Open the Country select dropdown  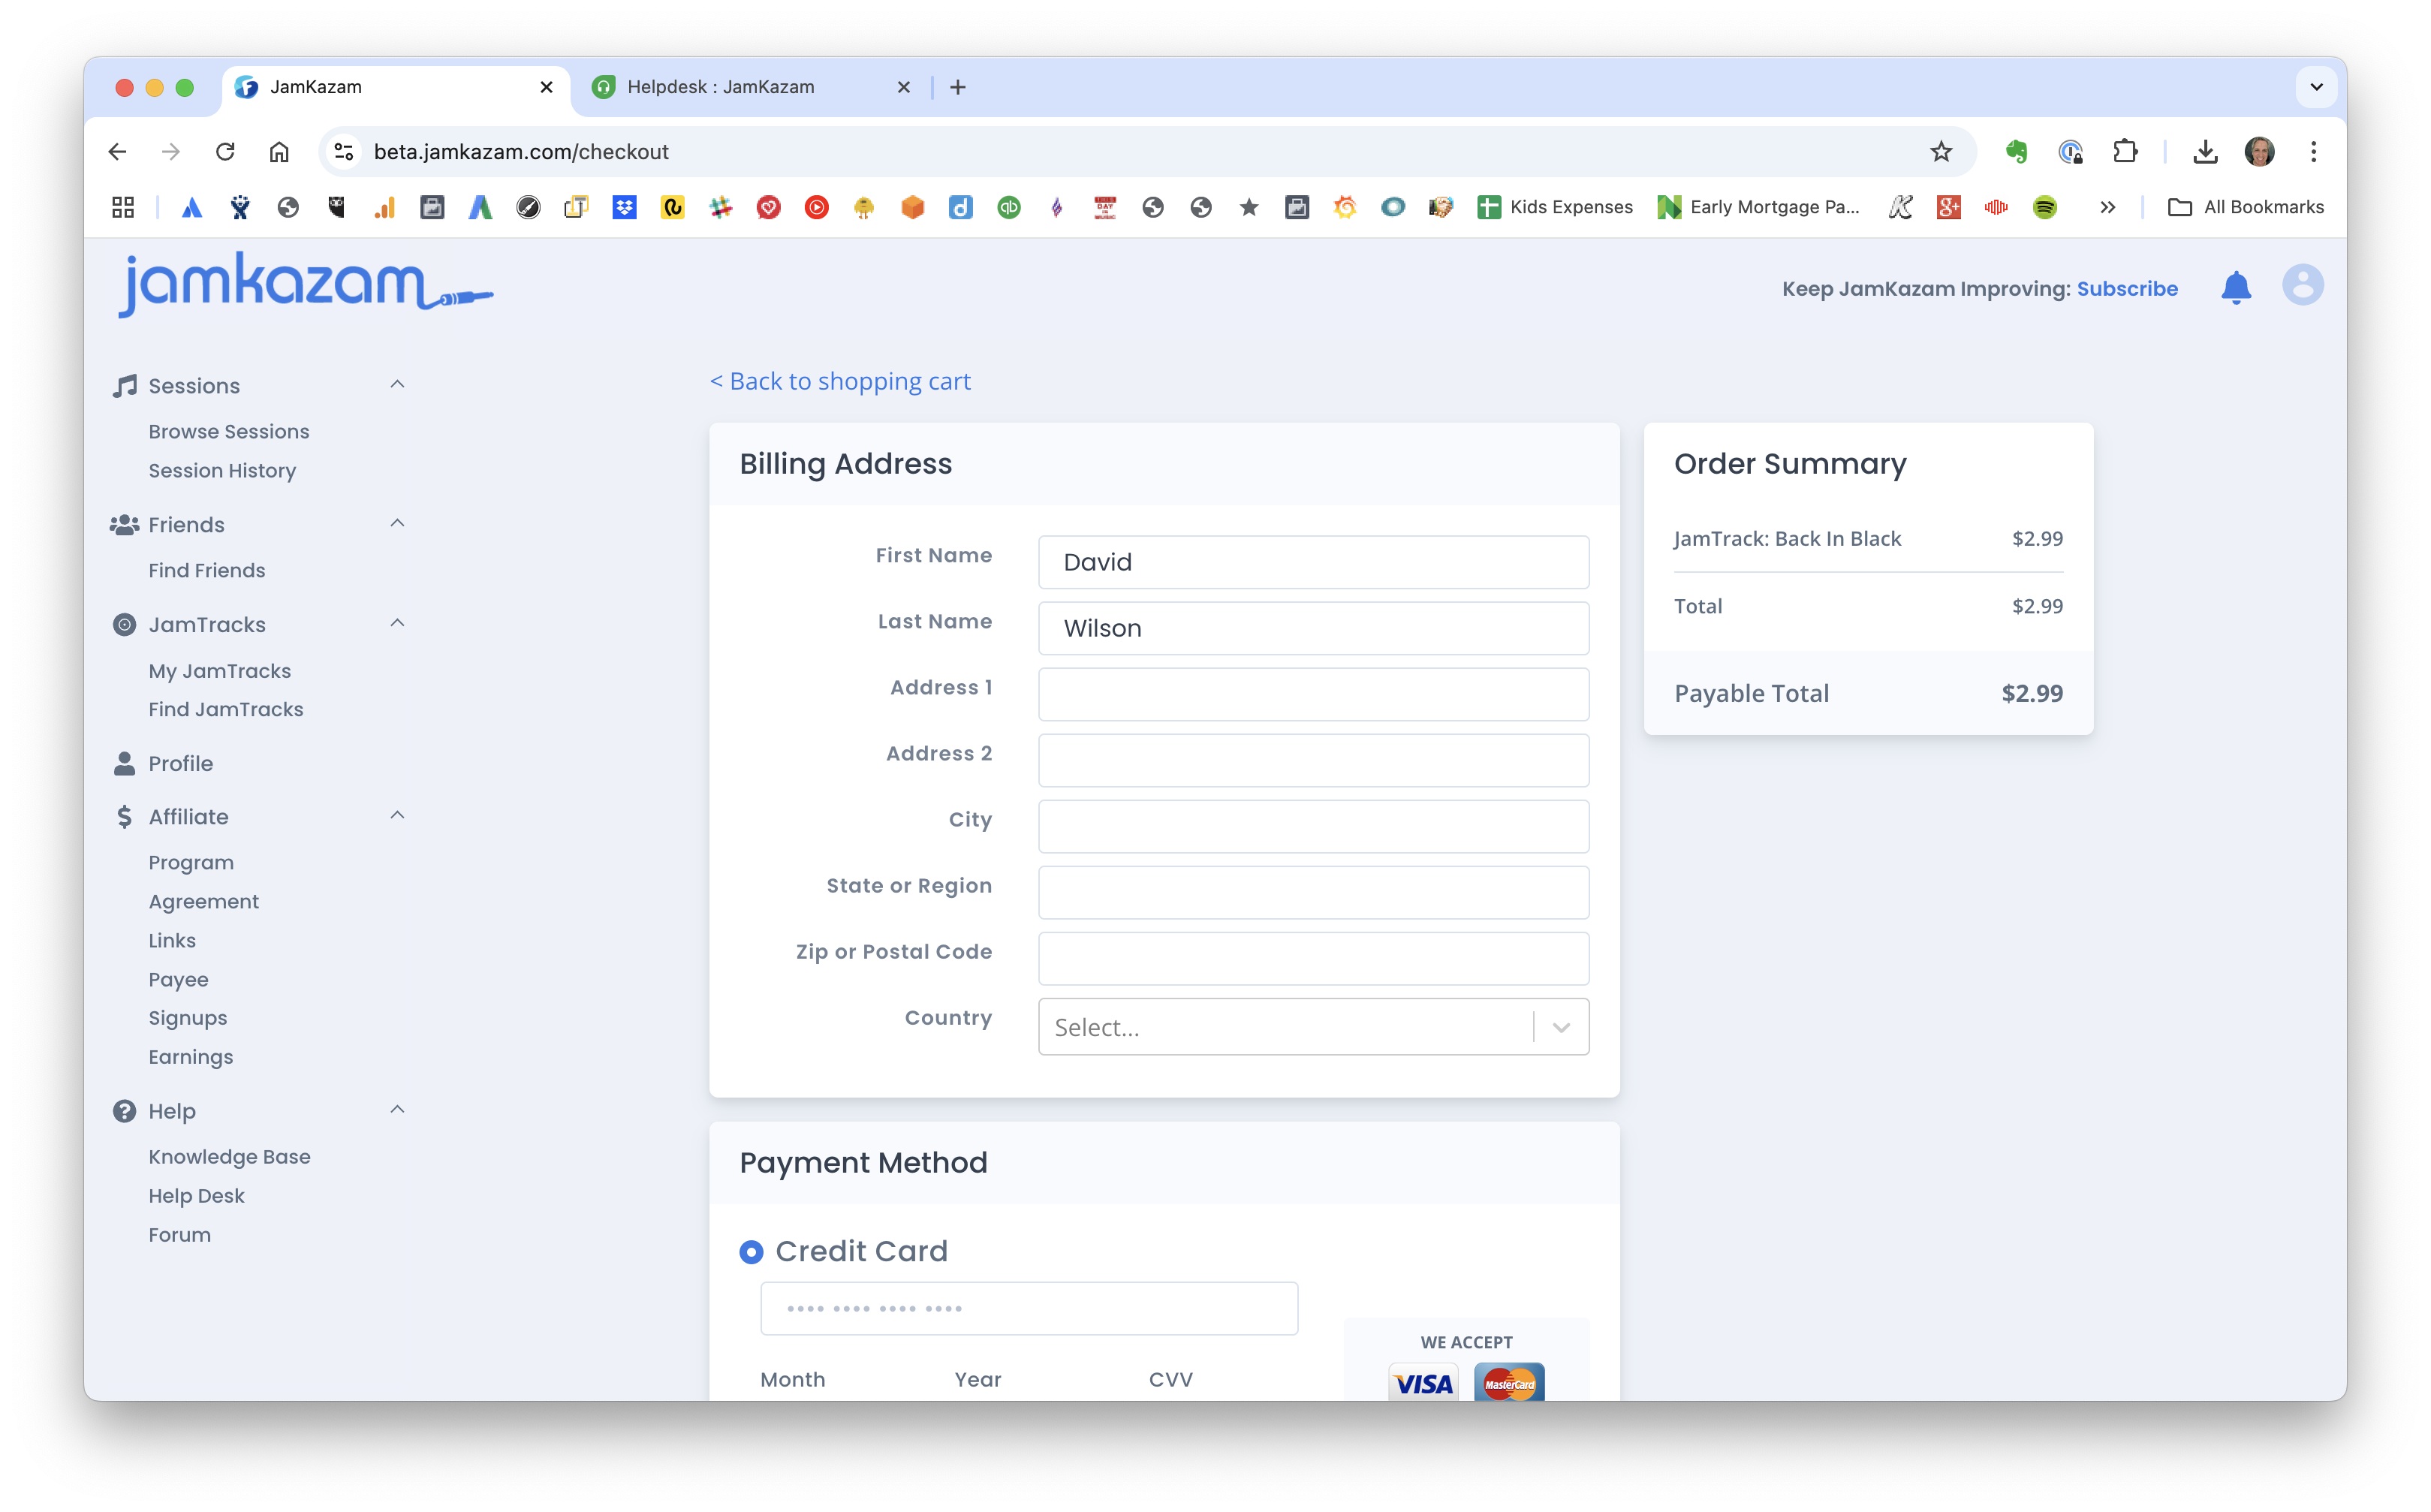(1313, 1027)
